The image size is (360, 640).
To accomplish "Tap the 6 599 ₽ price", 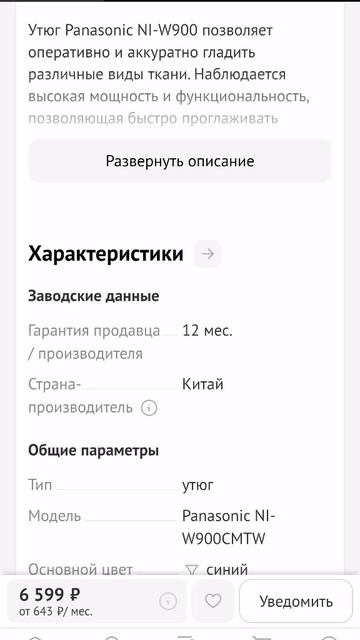I will pos(49,594).
